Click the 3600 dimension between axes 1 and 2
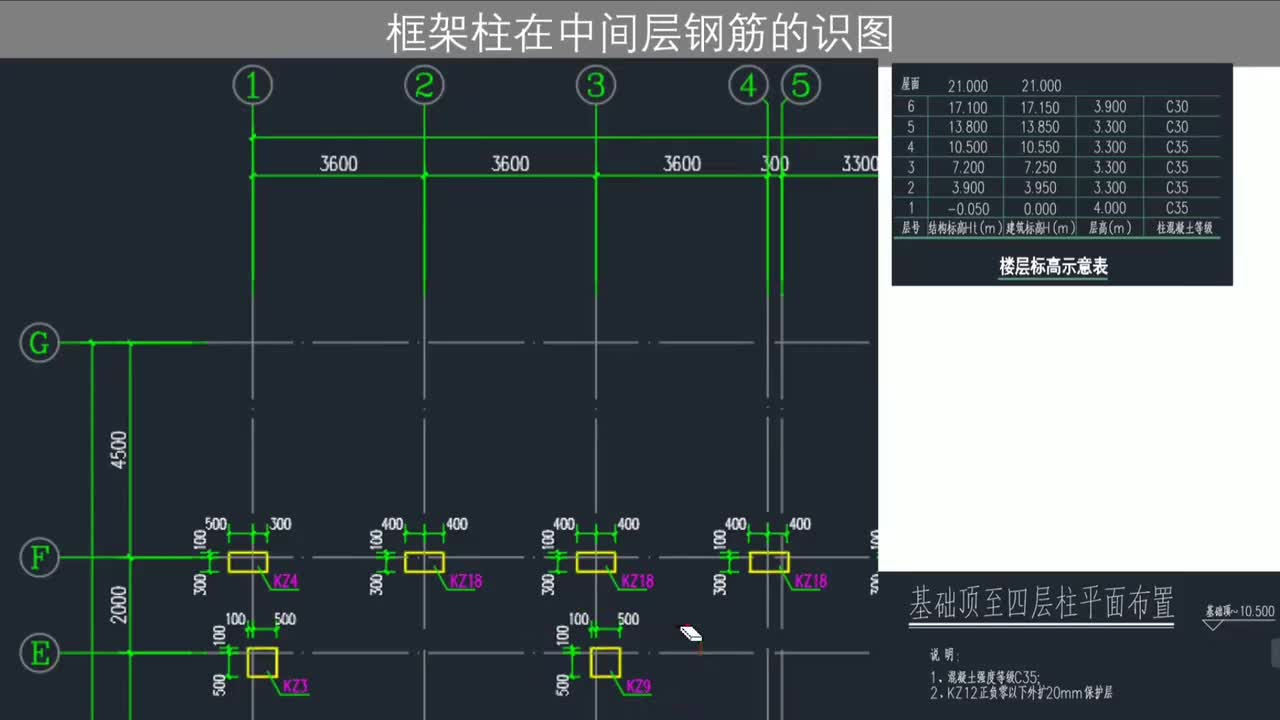 coord(338,163)
